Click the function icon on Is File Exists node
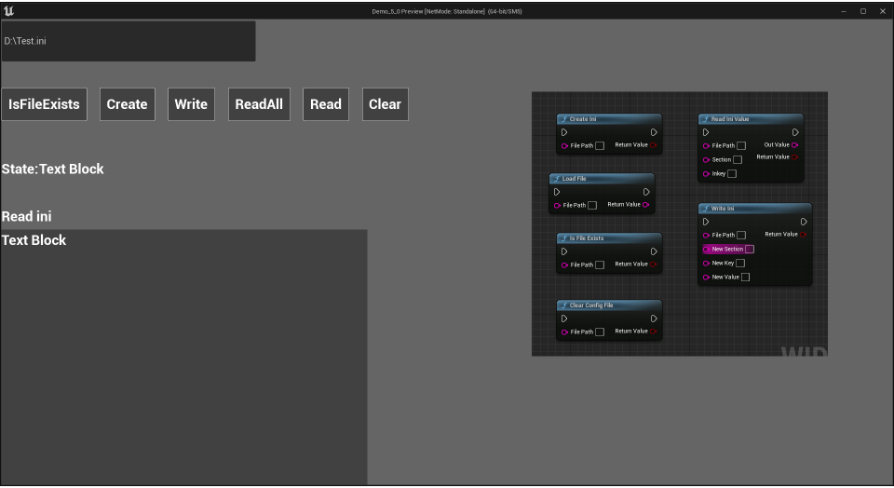 [564, 238]
